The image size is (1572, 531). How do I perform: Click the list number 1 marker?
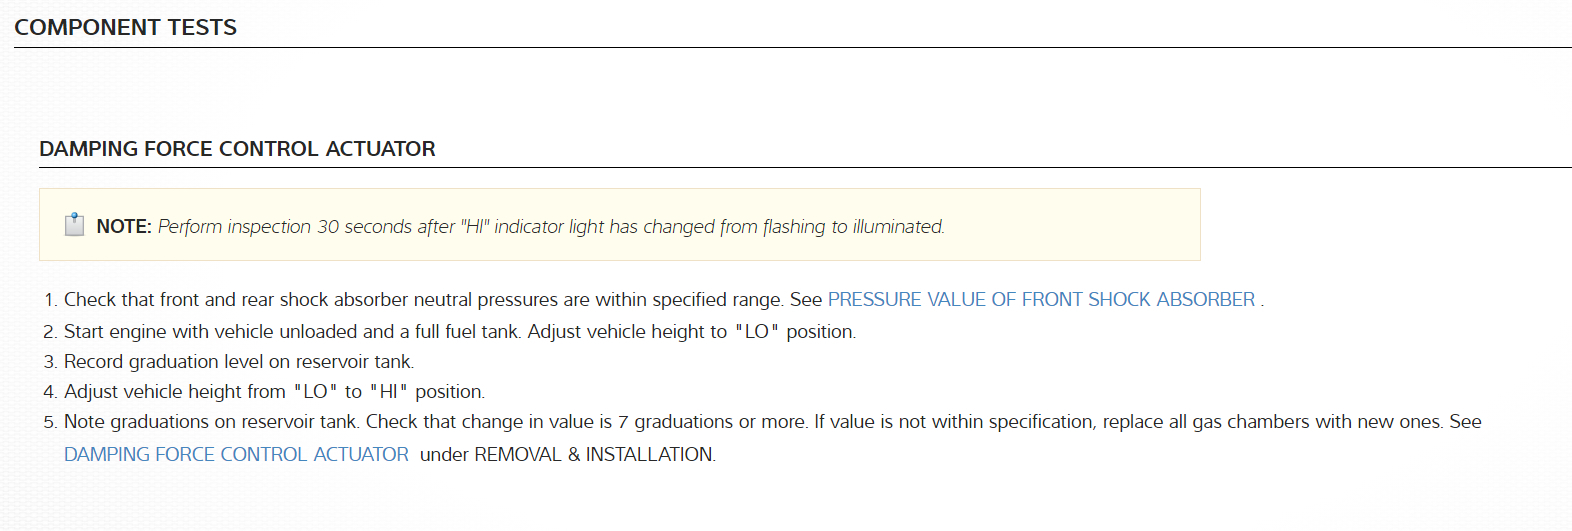pyautogui.click(x=50, y=300)
